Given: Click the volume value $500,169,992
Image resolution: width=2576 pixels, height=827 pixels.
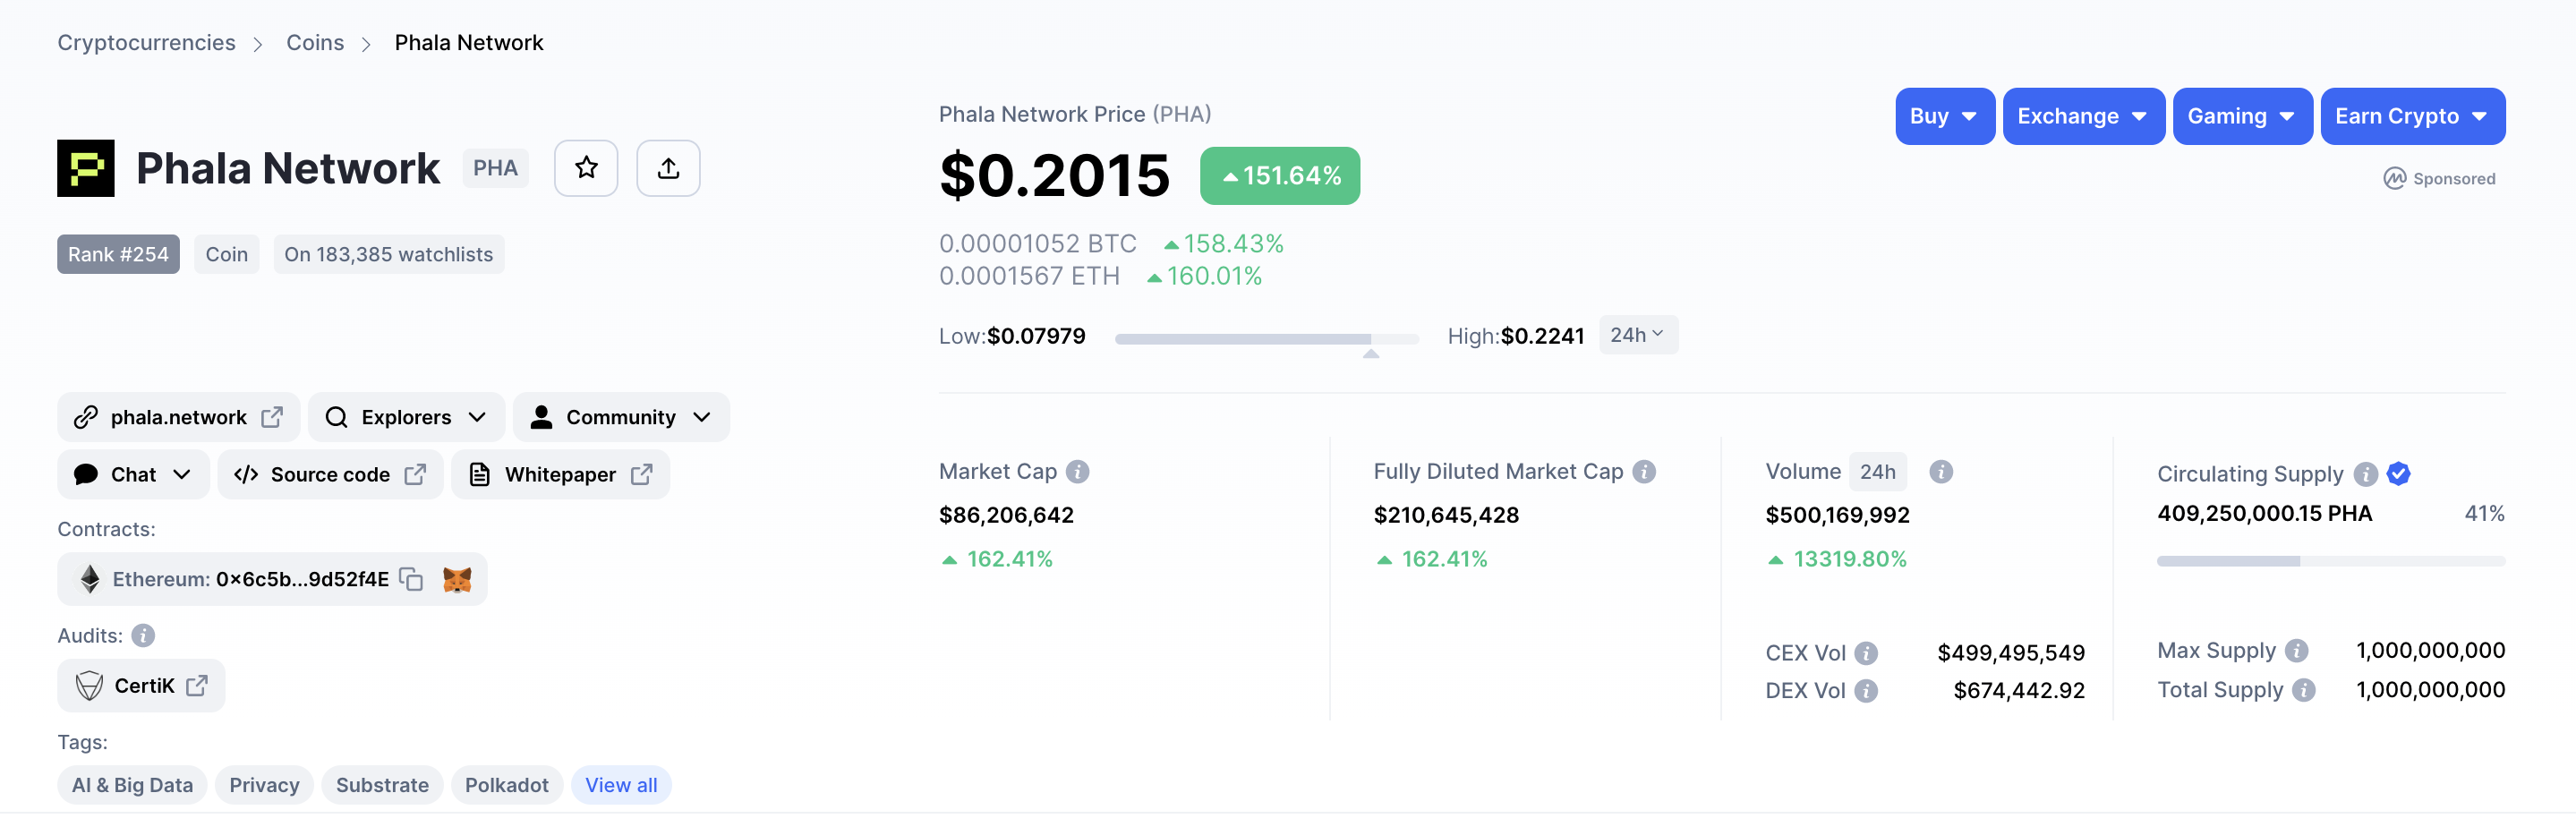Looking at the screenshot, I should coord(1838,515).
